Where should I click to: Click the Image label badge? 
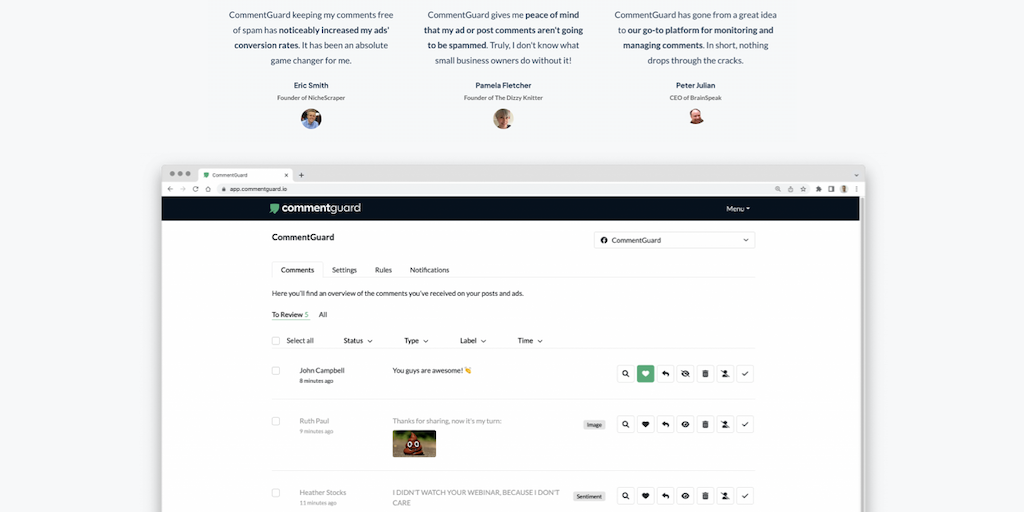pos(594,424)
